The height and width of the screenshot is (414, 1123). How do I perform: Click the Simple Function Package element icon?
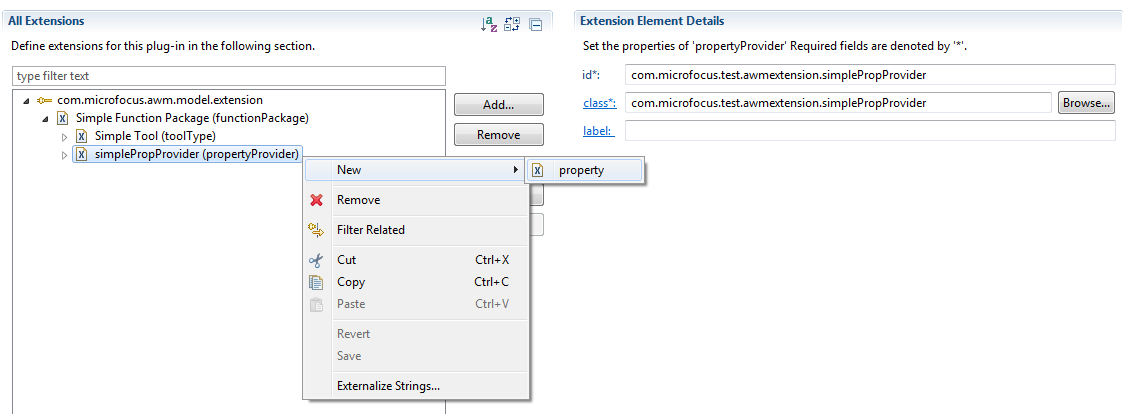[x=62, y=118]
